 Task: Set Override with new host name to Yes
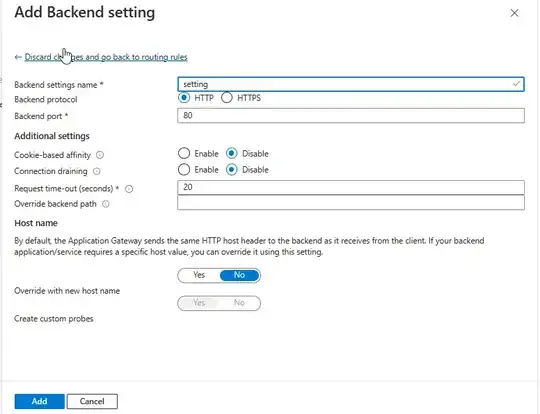click(199, 275)
